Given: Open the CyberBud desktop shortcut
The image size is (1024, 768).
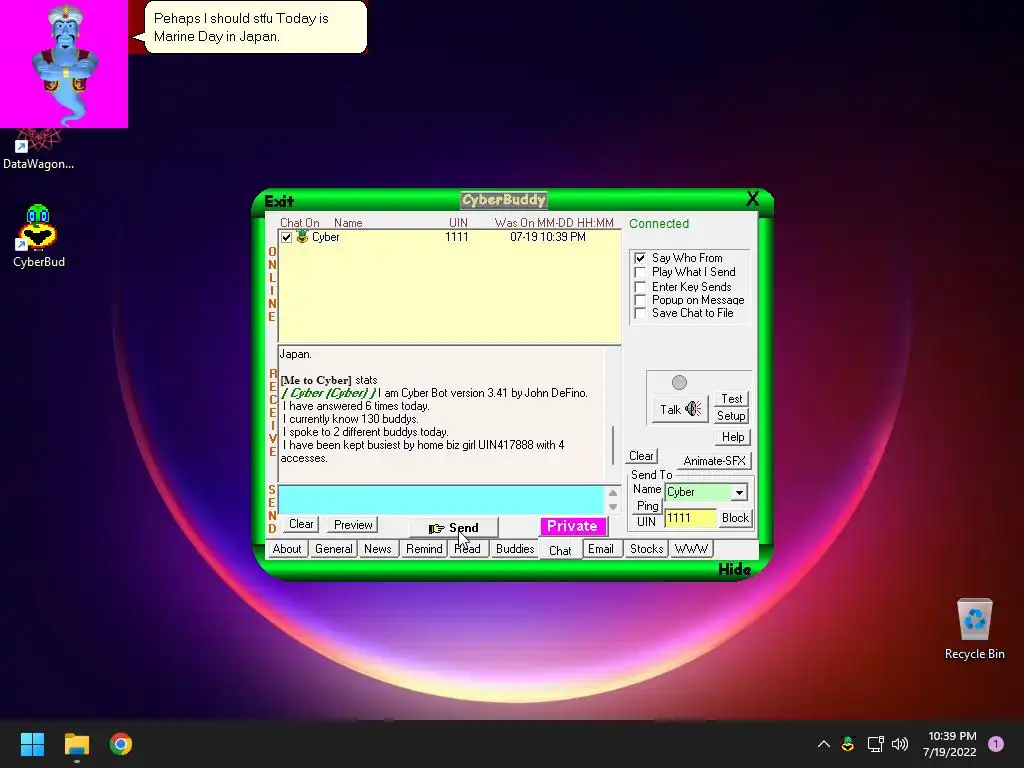Looking at the screenshot, I should (x=38, y=236).
